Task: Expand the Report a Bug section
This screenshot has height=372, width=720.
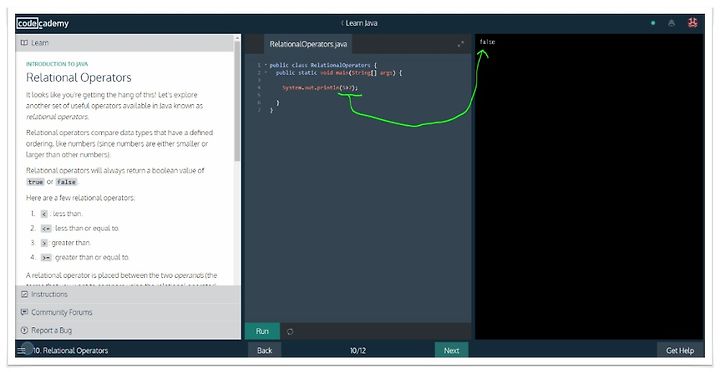Action: [x=128, y=330]
